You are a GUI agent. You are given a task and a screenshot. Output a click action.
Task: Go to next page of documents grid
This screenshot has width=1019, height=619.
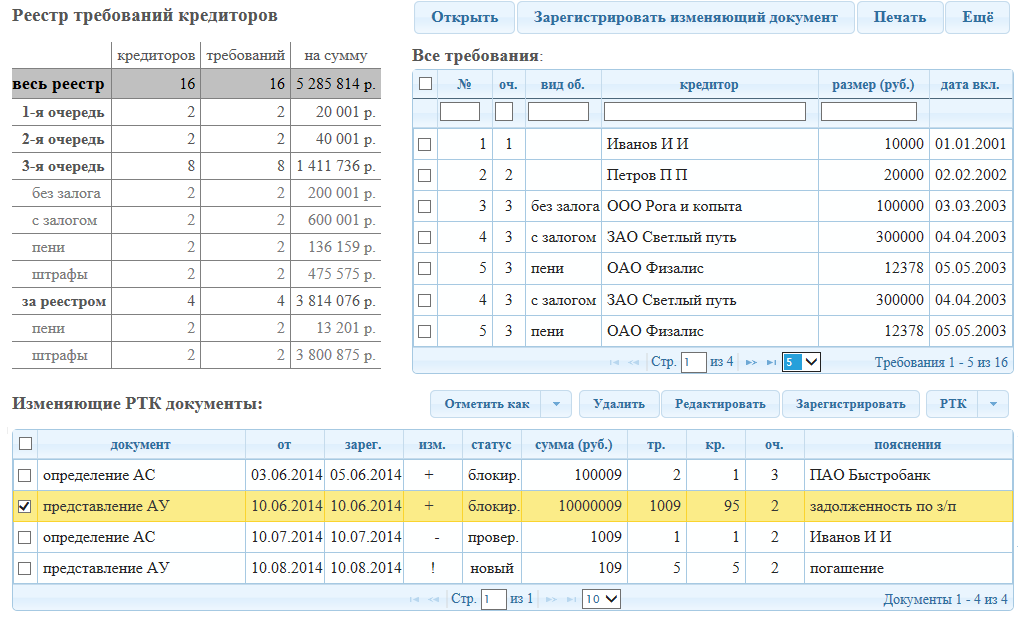coord(550,599)
